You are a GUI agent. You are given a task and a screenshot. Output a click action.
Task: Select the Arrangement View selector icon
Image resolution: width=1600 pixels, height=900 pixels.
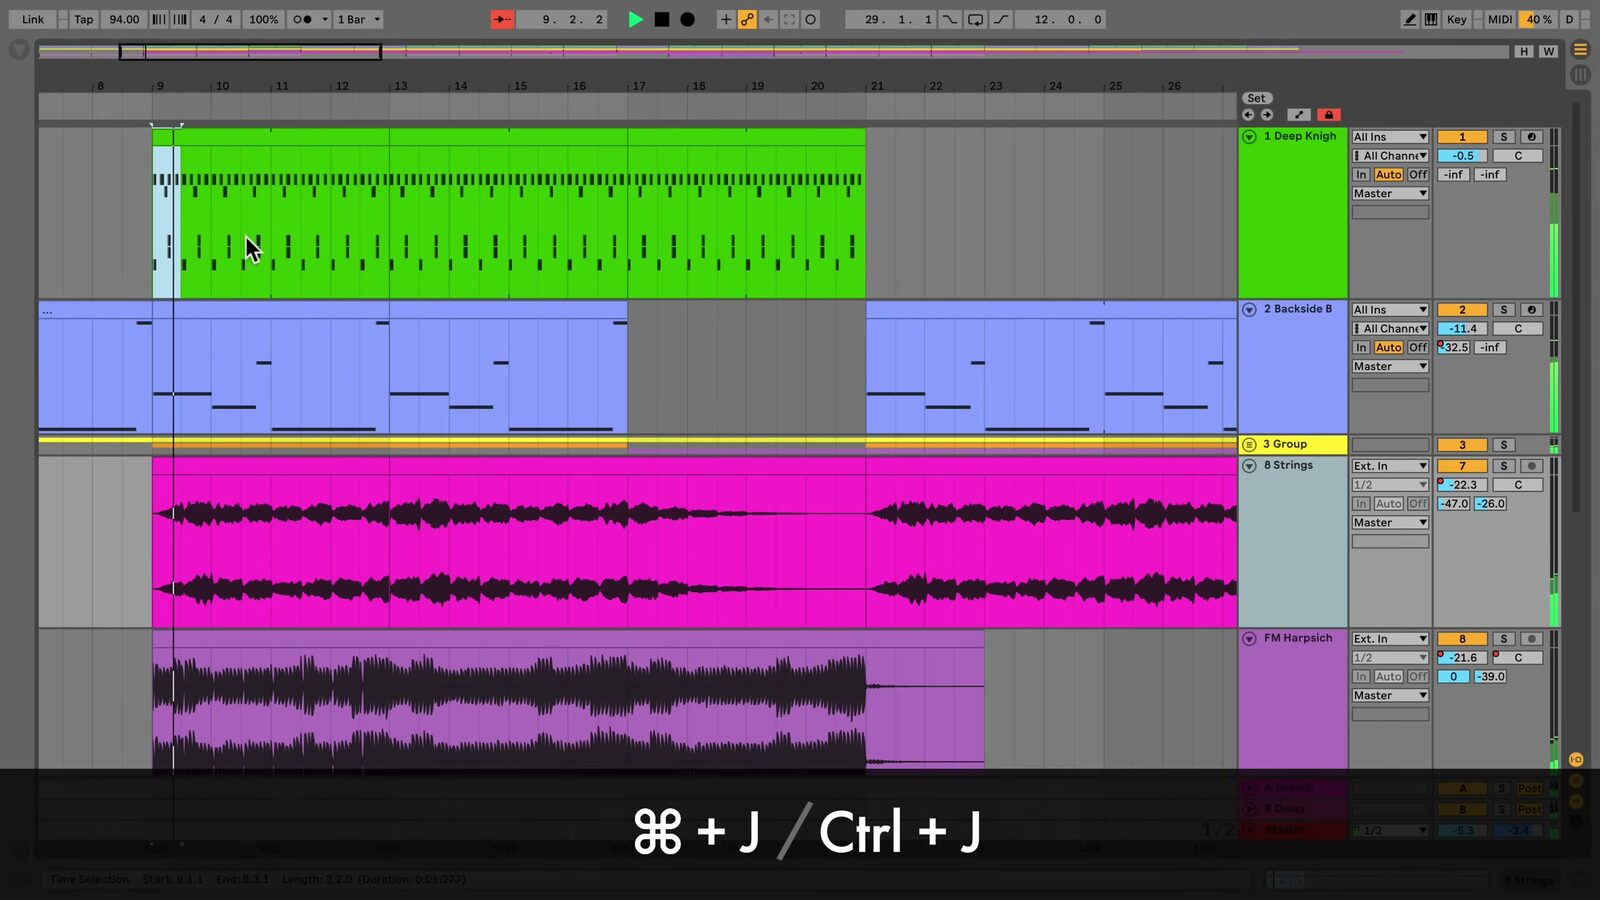click(x=1580, y=49)
